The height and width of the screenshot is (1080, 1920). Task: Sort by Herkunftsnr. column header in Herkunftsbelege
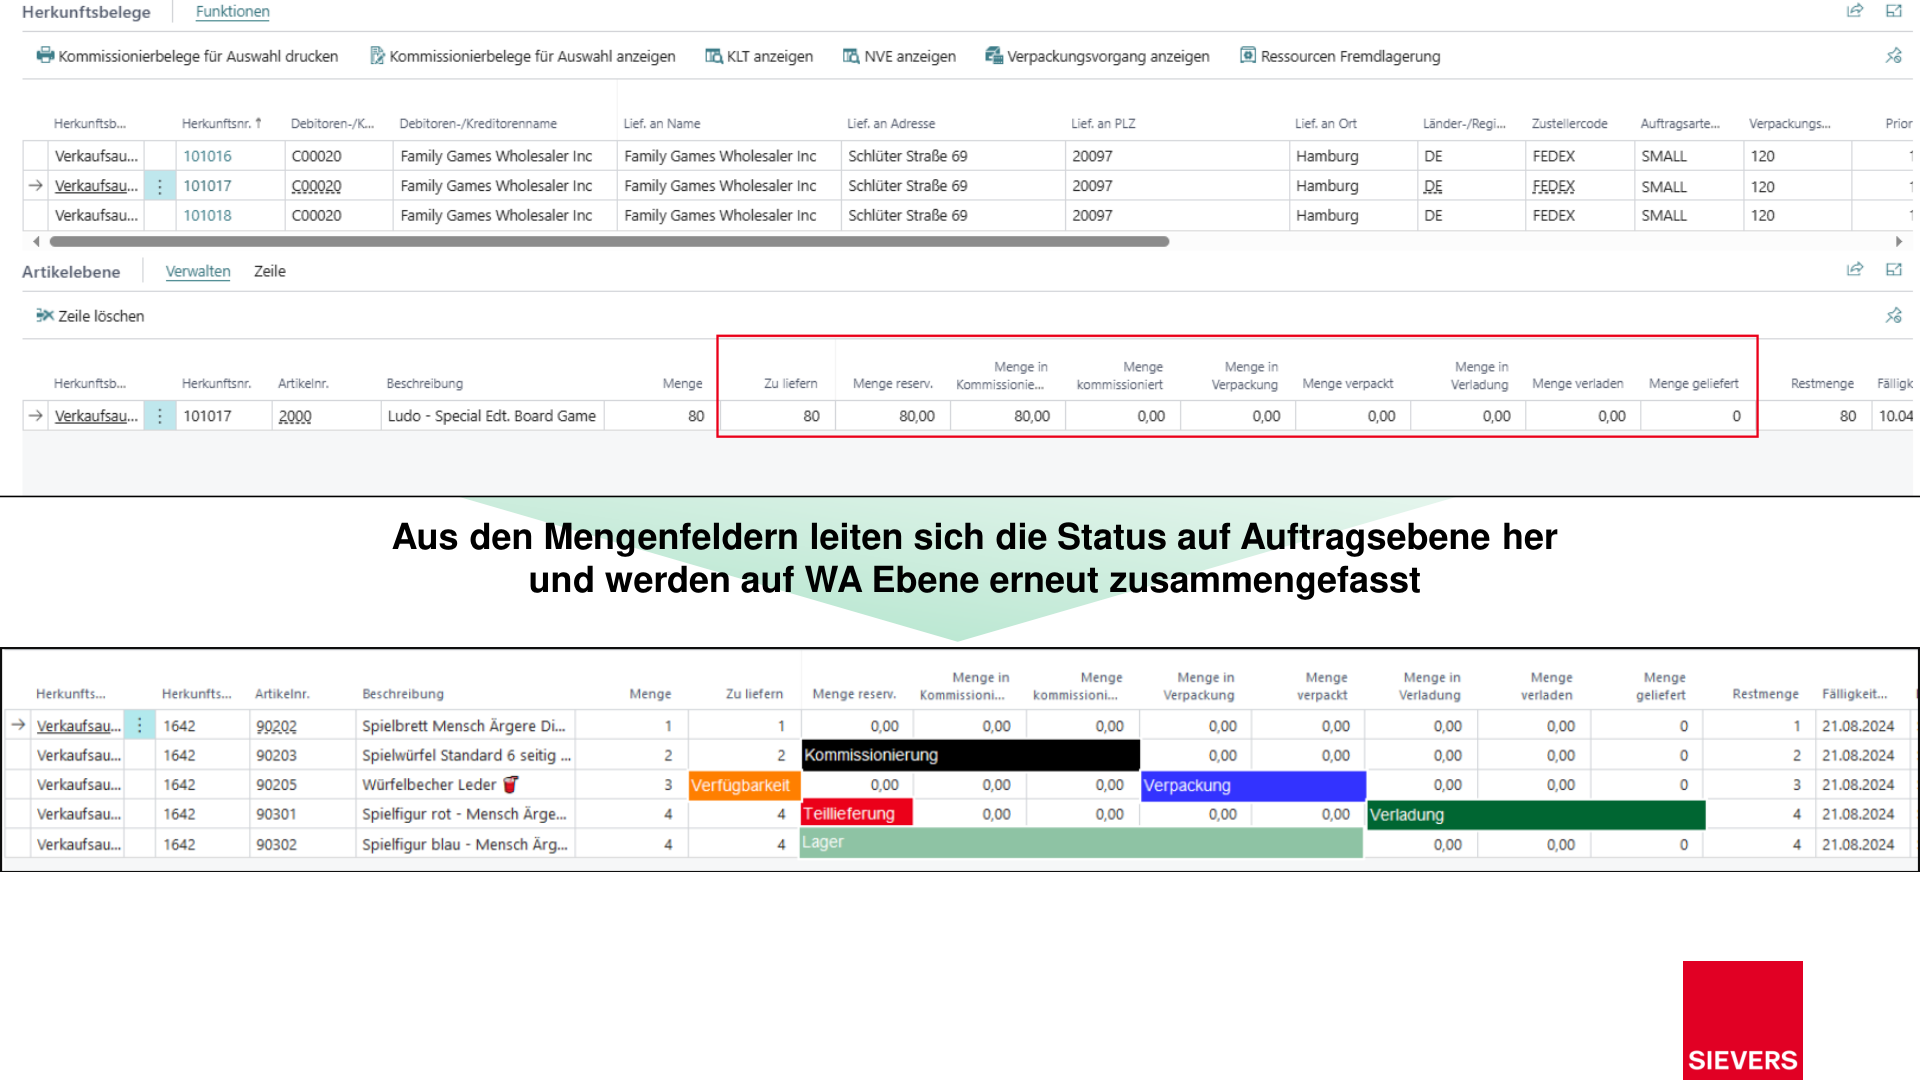[x=221, y=124]
